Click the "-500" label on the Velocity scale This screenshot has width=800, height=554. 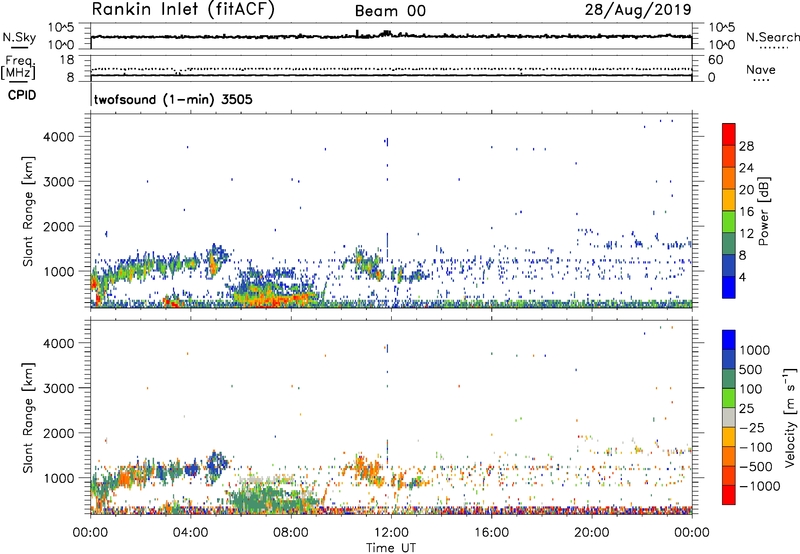755,467
